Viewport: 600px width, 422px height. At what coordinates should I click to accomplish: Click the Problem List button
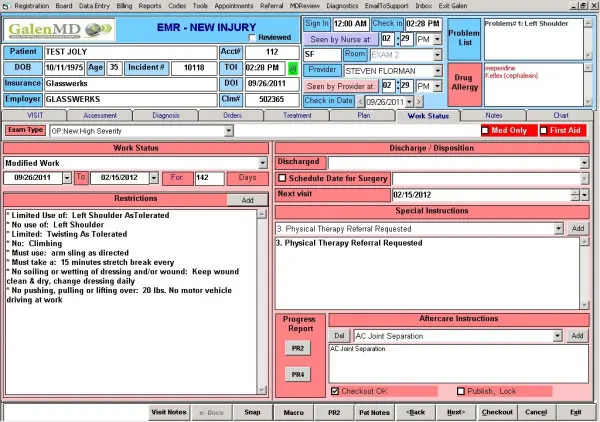tap(464, 38)
